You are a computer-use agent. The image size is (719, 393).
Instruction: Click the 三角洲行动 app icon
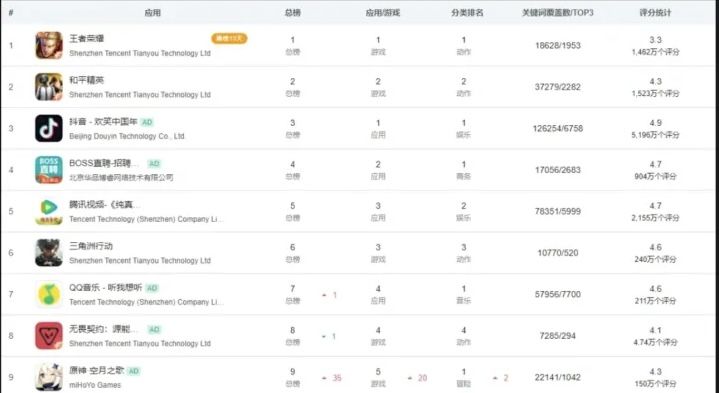pyautogui.click(x=49, y=253)
